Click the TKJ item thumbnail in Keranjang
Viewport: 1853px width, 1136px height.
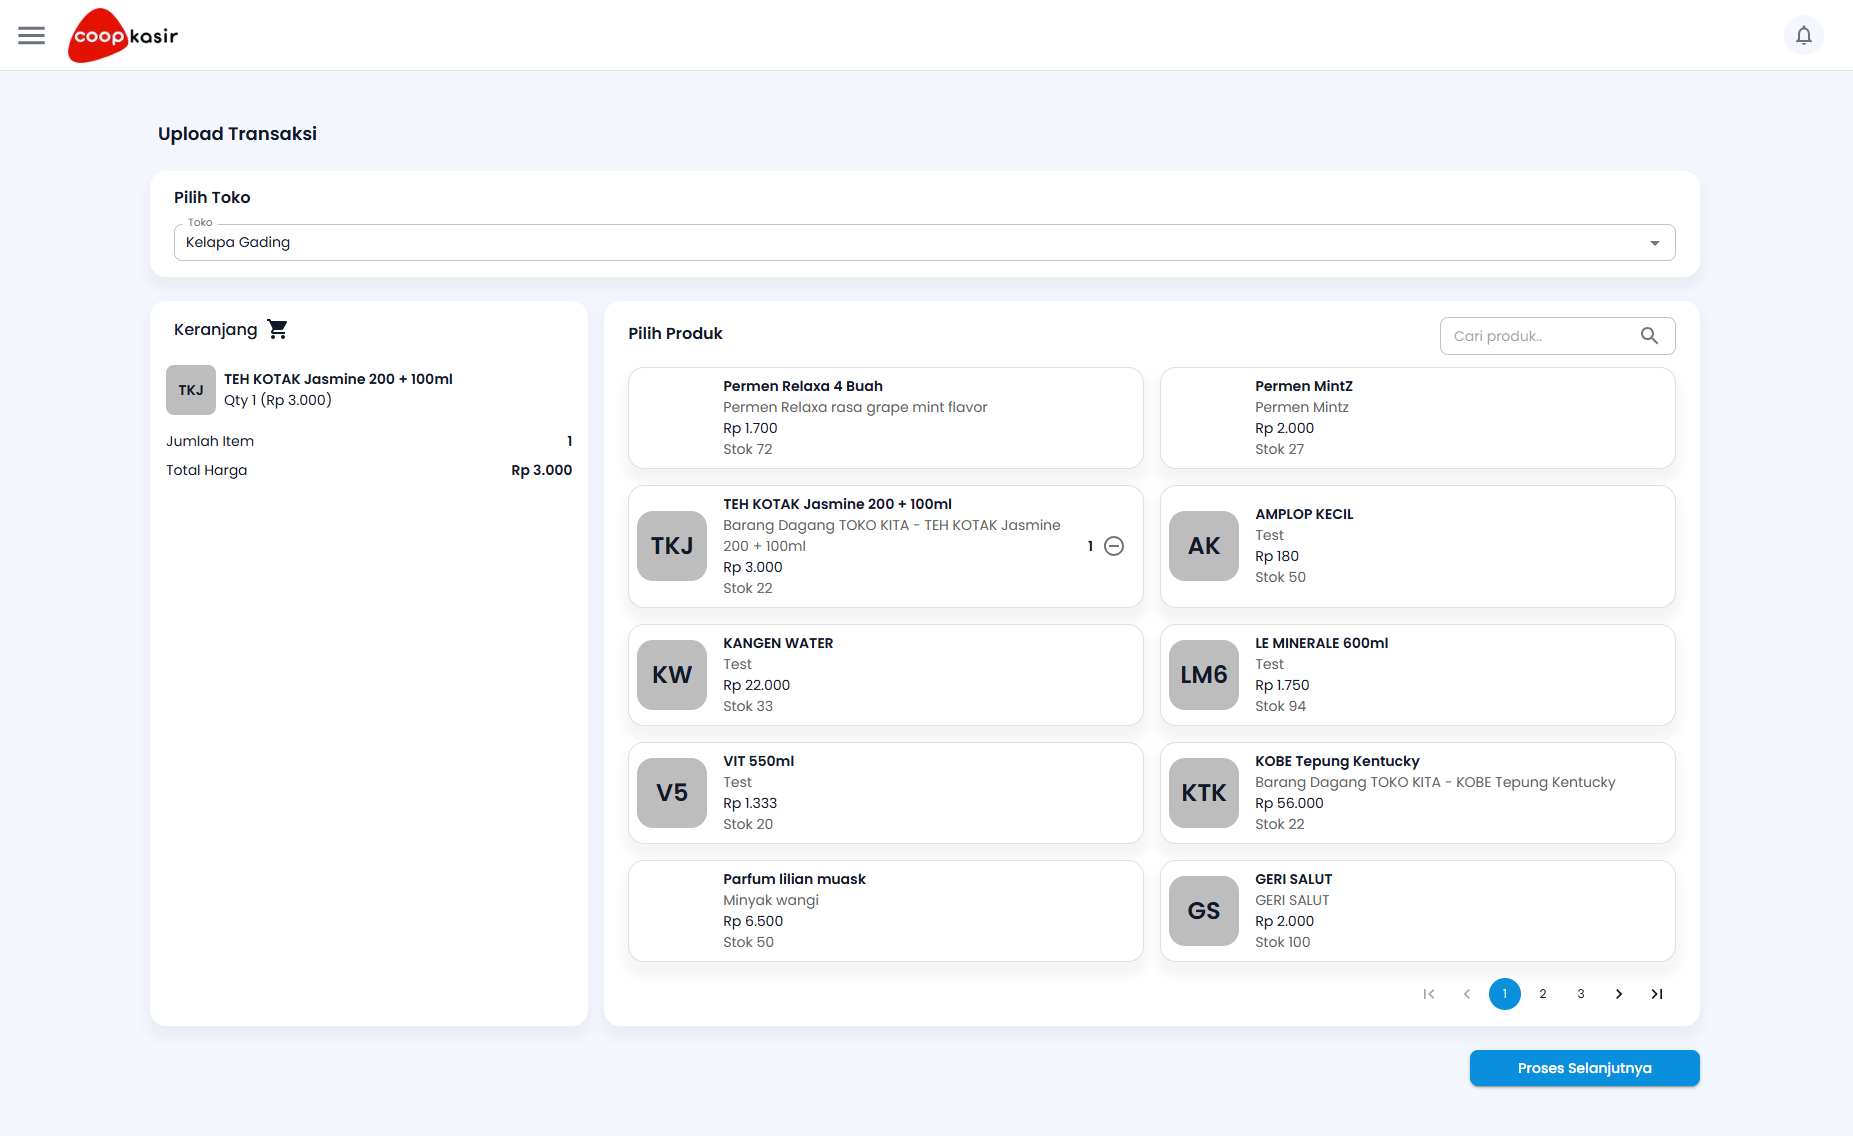pyautogui.click(x=190, y=390)
